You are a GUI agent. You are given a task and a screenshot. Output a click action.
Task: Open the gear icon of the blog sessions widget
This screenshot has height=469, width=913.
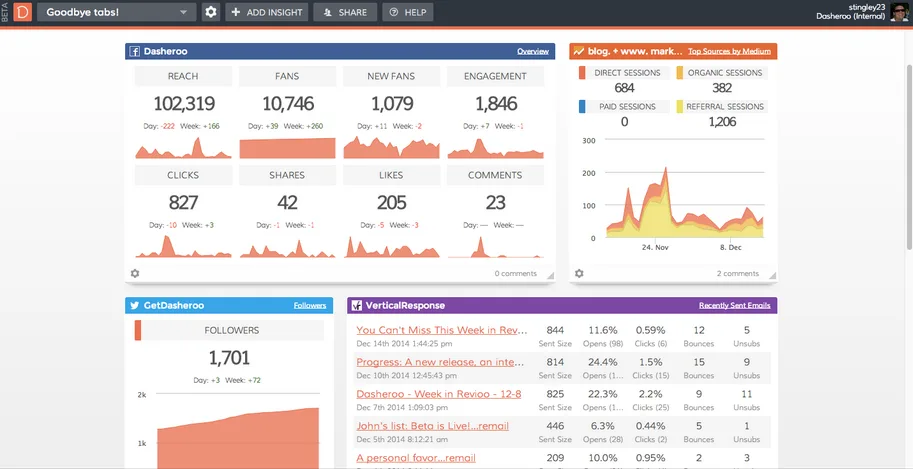579,273
